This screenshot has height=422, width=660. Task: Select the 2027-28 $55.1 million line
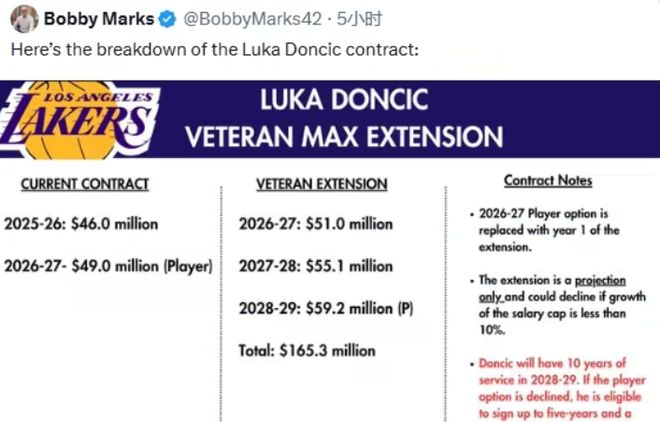[x=316, y=266]
